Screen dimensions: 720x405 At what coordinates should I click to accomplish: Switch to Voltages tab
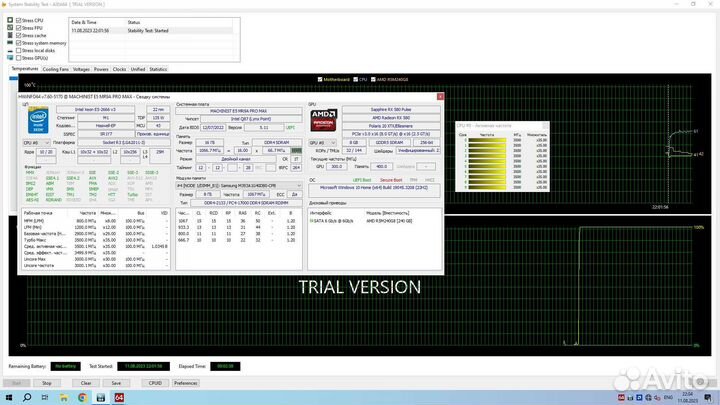click(x=81, y=69)
